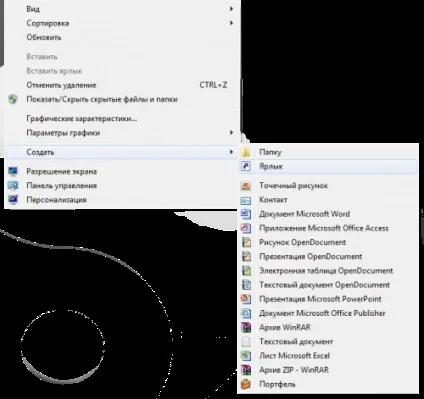Expand the Сортировка submenu arrow

click(x=231, y=23)
